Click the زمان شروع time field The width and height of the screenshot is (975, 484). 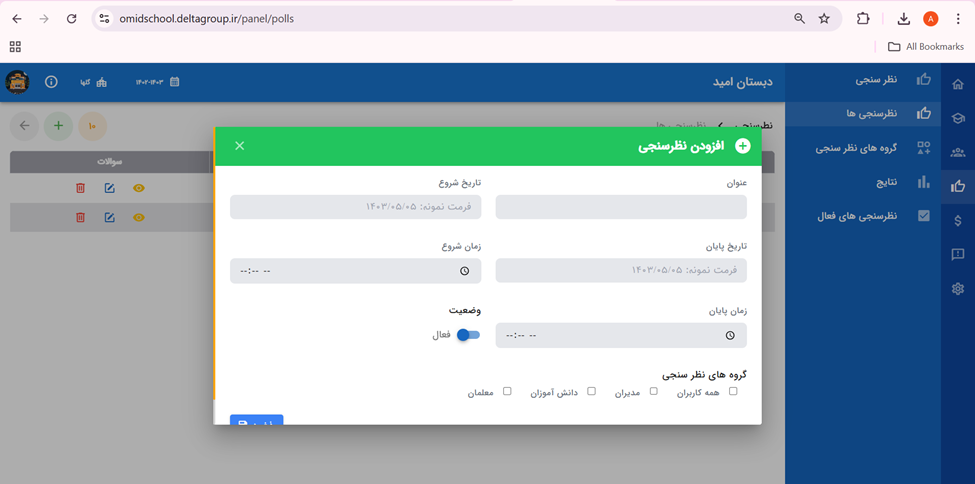pyautogui.click(x=356, y=271)
